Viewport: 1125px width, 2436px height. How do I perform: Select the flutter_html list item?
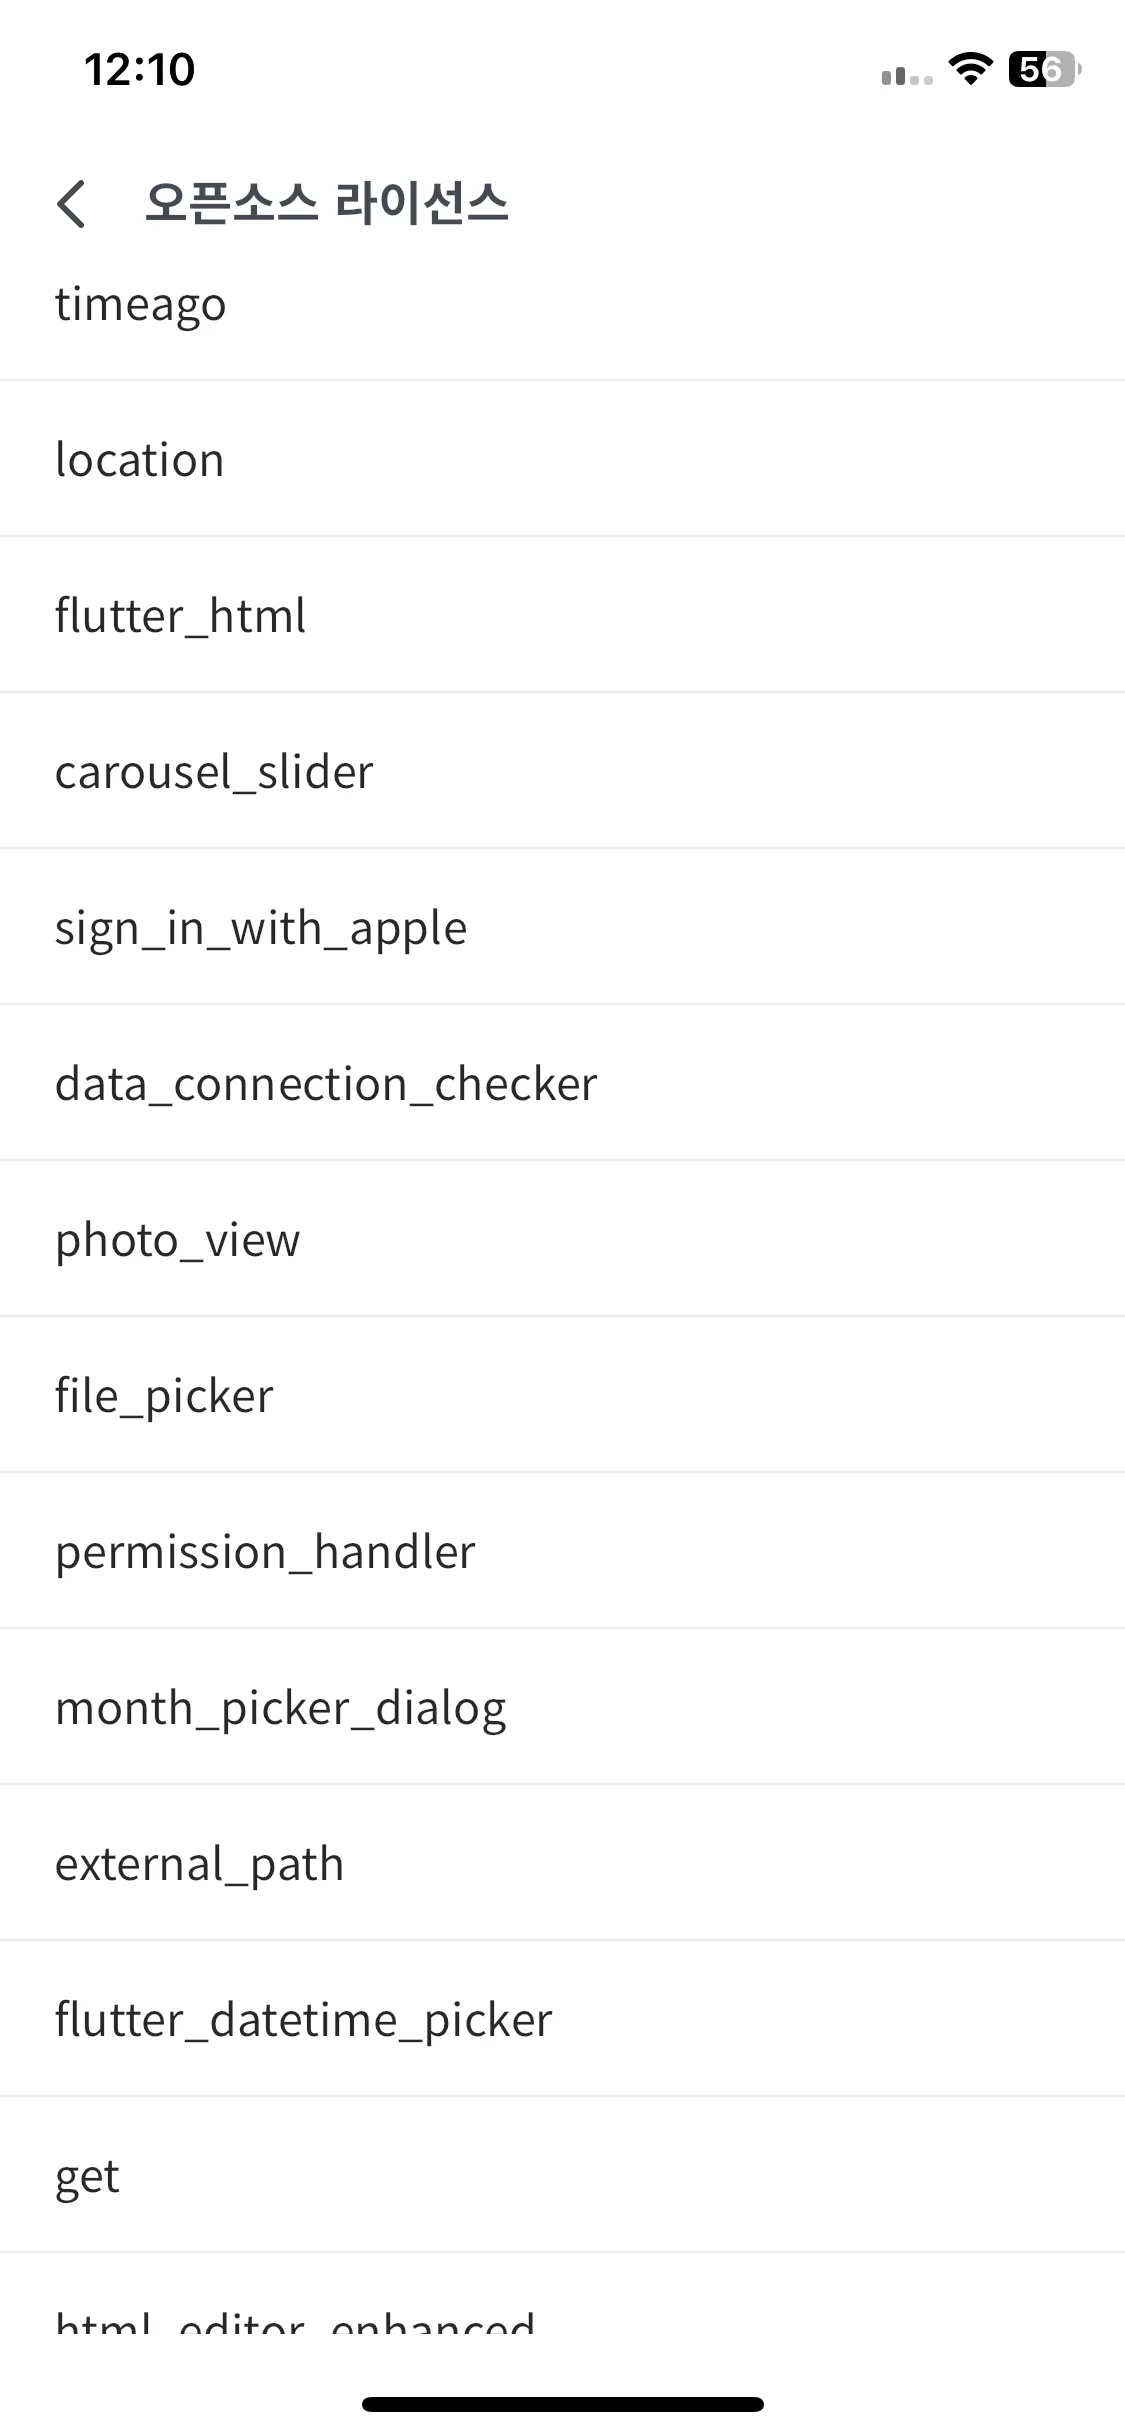point(562,615)
